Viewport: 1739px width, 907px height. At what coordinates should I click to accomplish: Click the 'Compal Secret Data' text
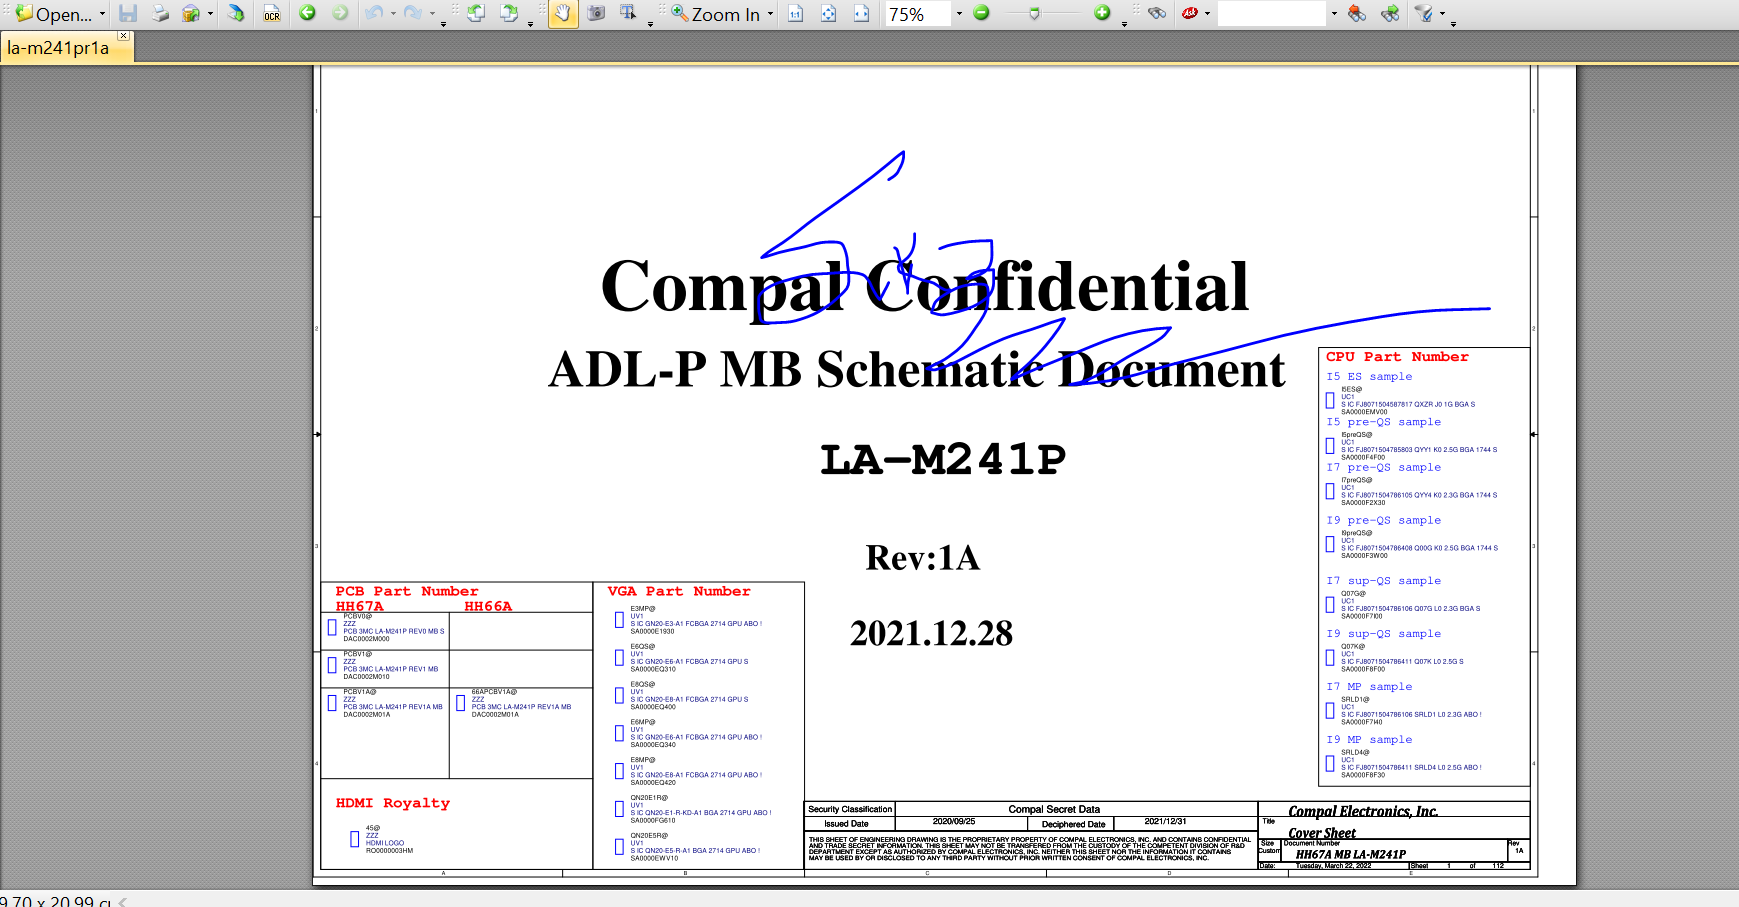(x=1054, y=809)
